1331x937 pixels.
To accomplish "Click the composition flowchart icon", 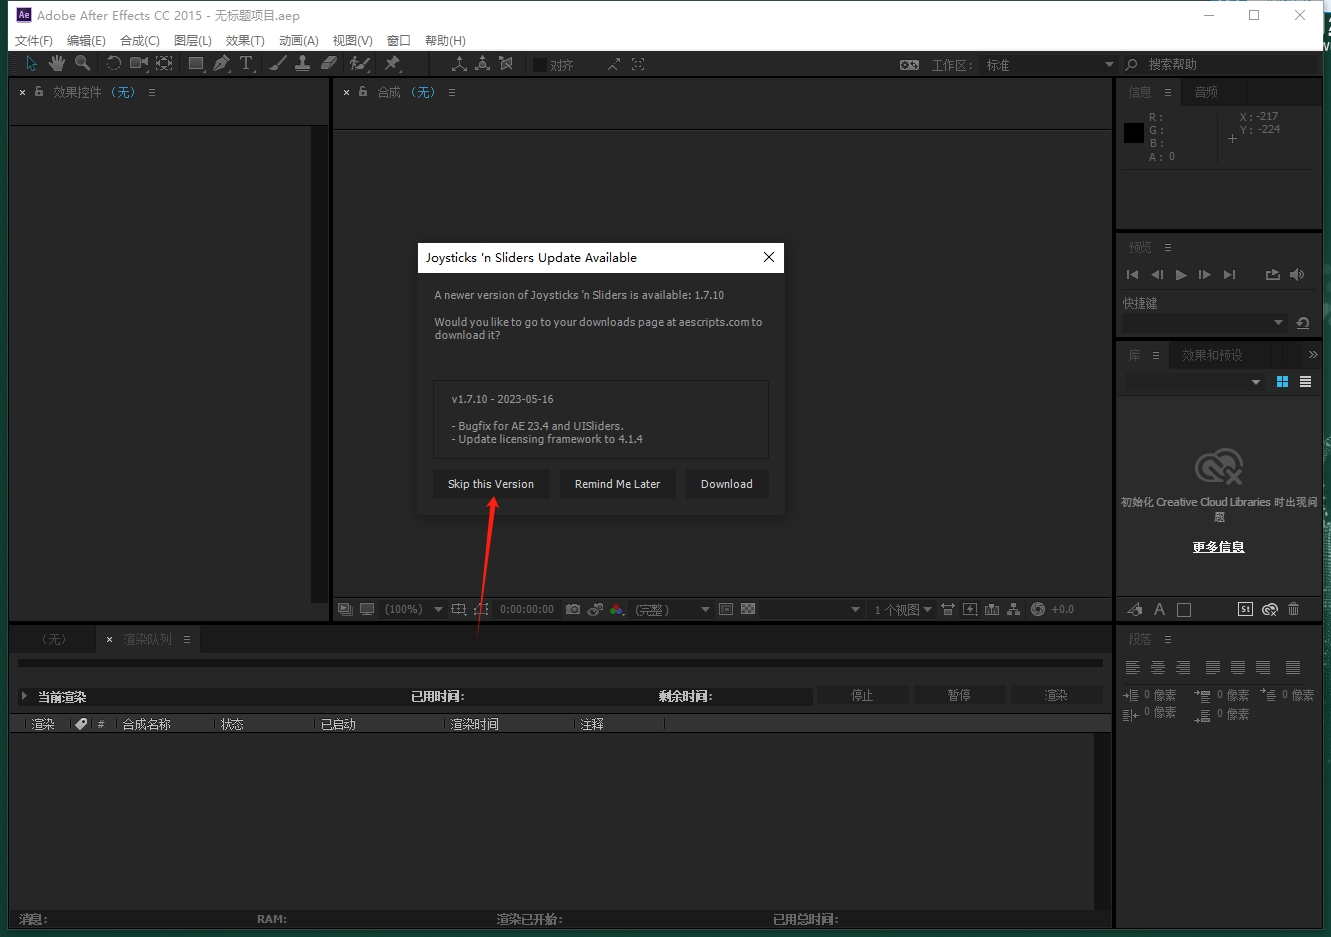I will (x=1013, y=609).
